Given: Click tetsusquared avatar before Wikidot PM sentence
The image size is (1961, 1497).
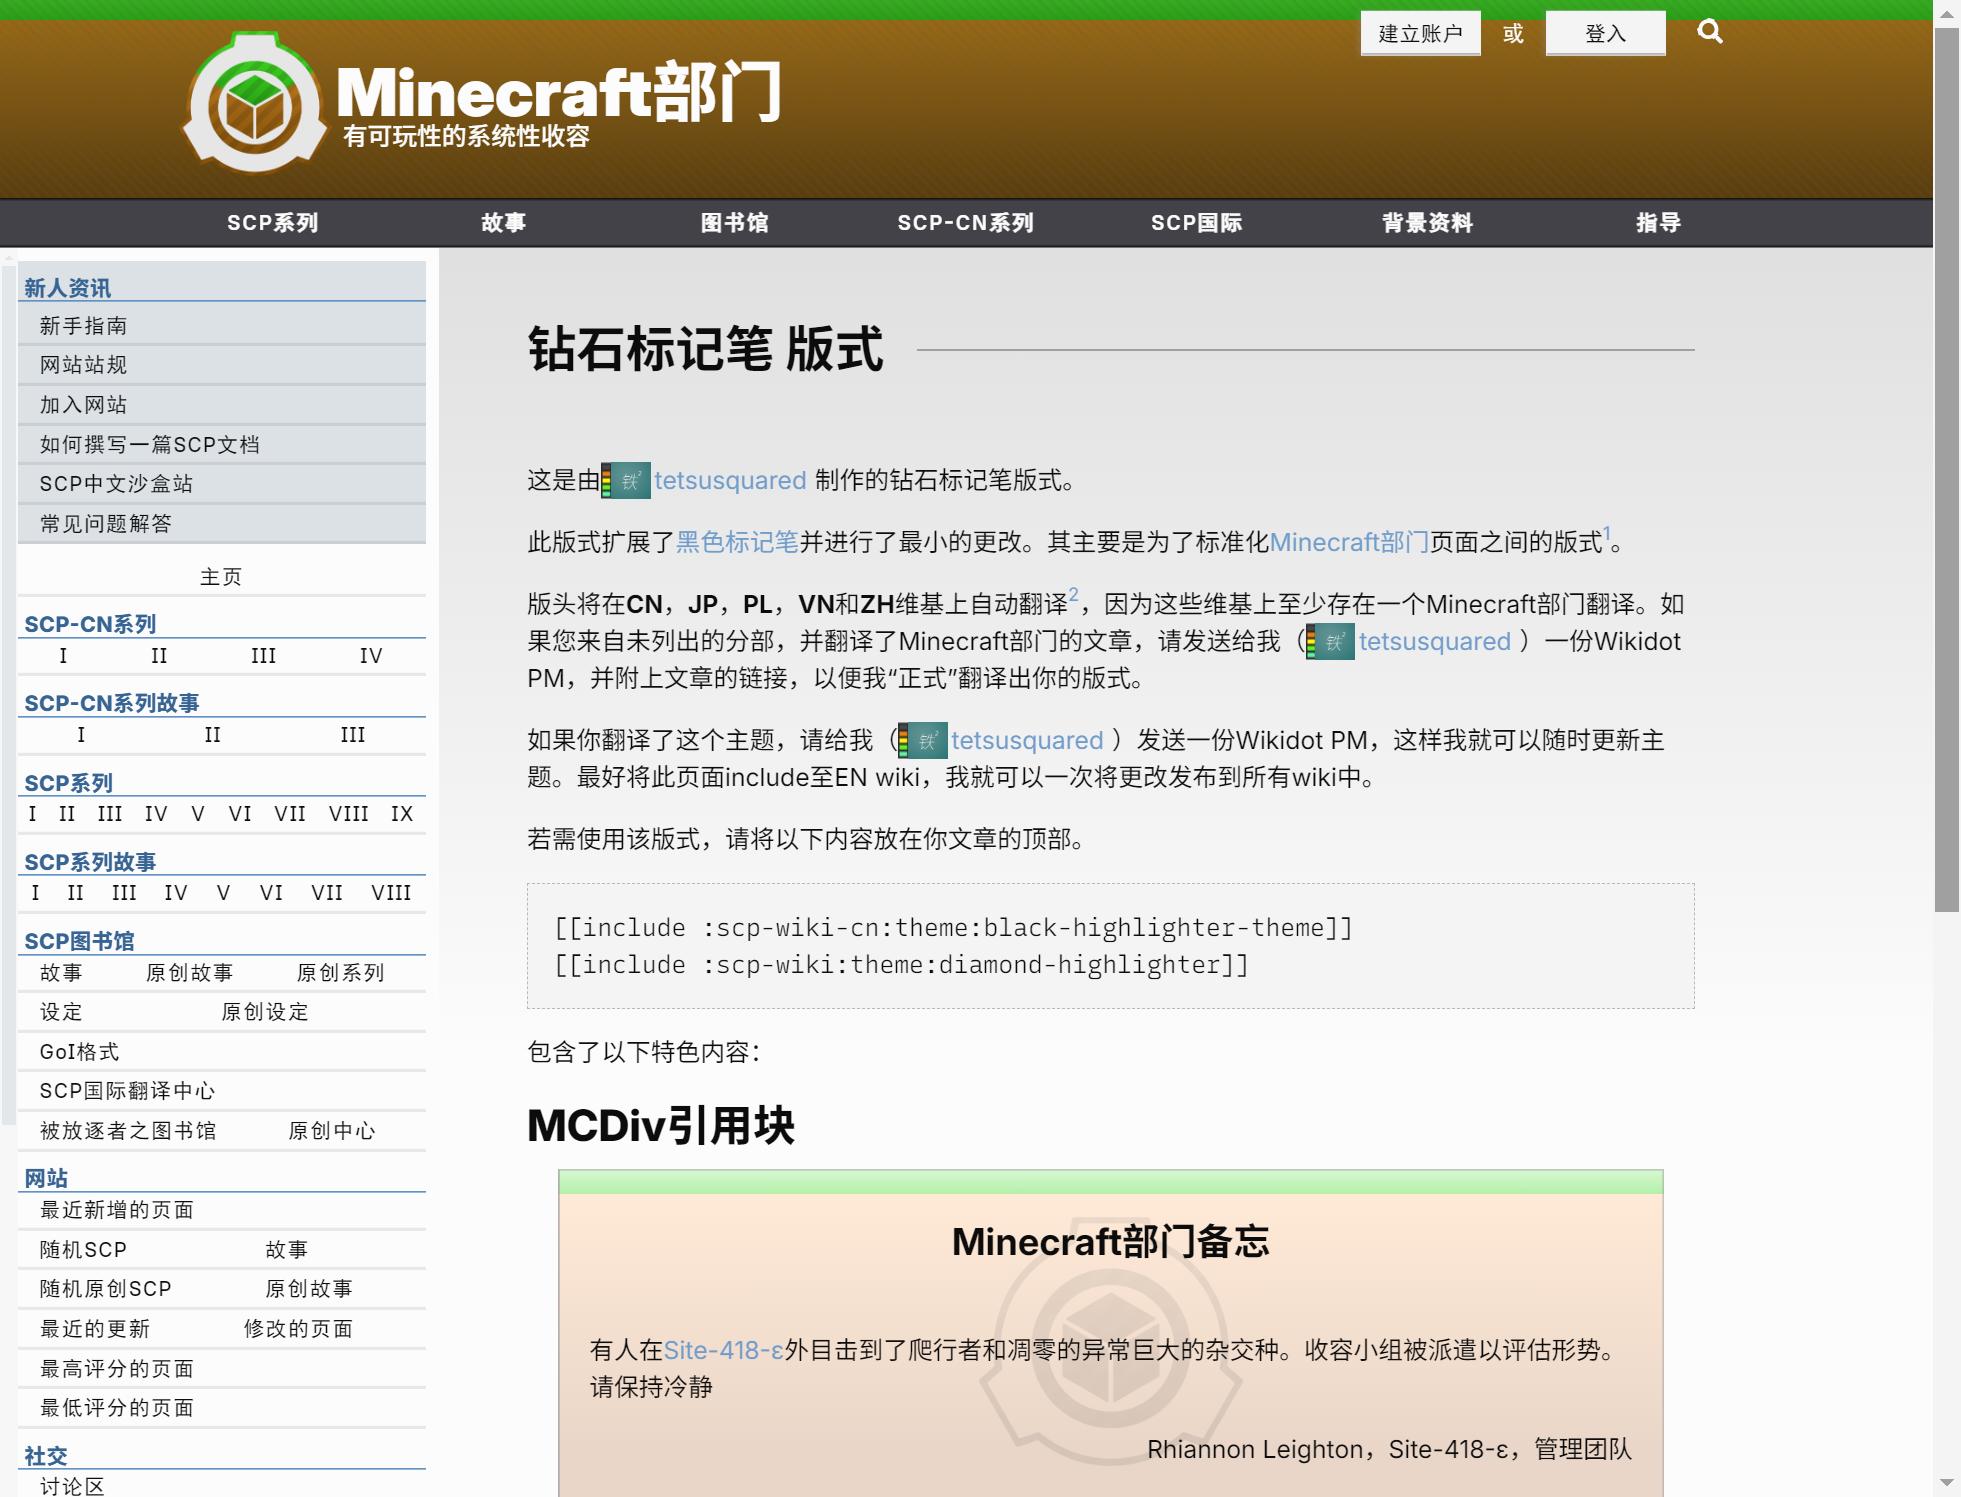Looking at the screenshot, I should point(1330,642).
